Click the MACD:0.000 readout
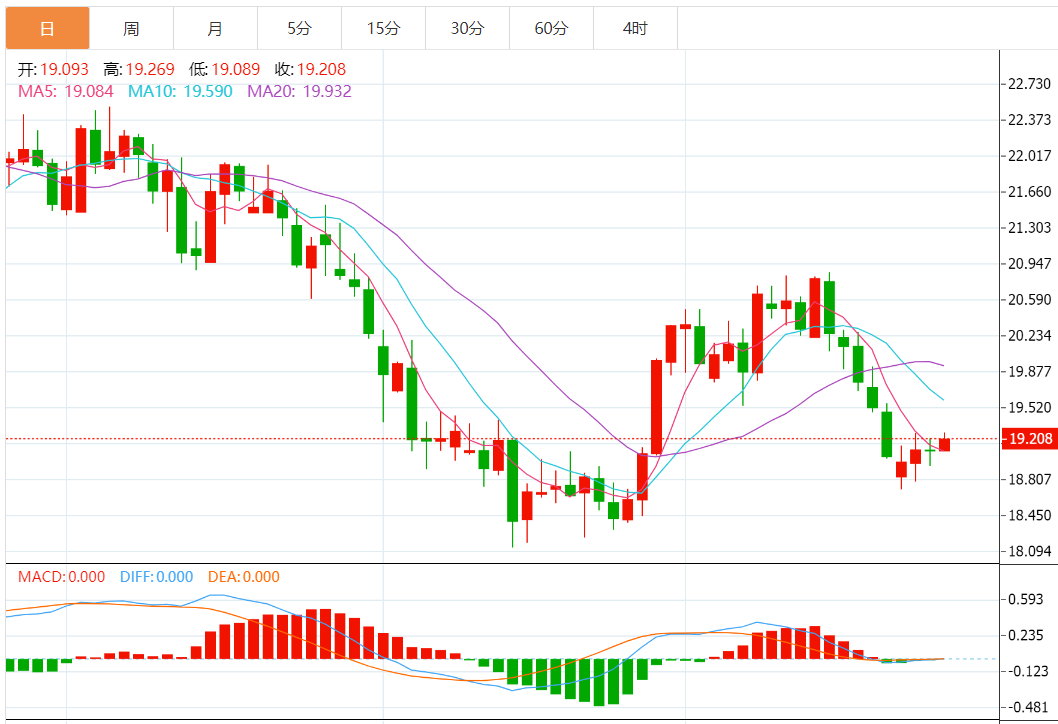The height and width of the screenshot is (724, 1058). 61,577
